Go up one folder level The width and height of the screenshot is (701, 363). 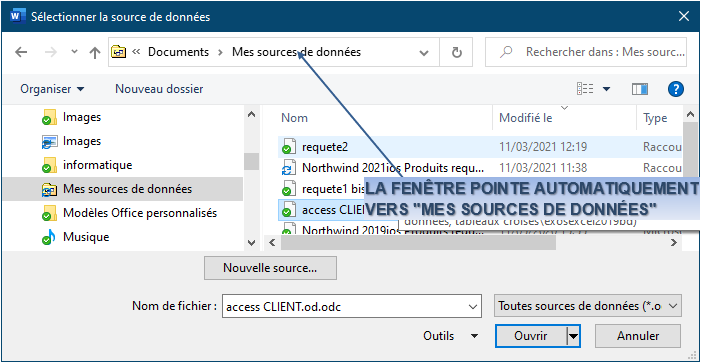(94, 53)
